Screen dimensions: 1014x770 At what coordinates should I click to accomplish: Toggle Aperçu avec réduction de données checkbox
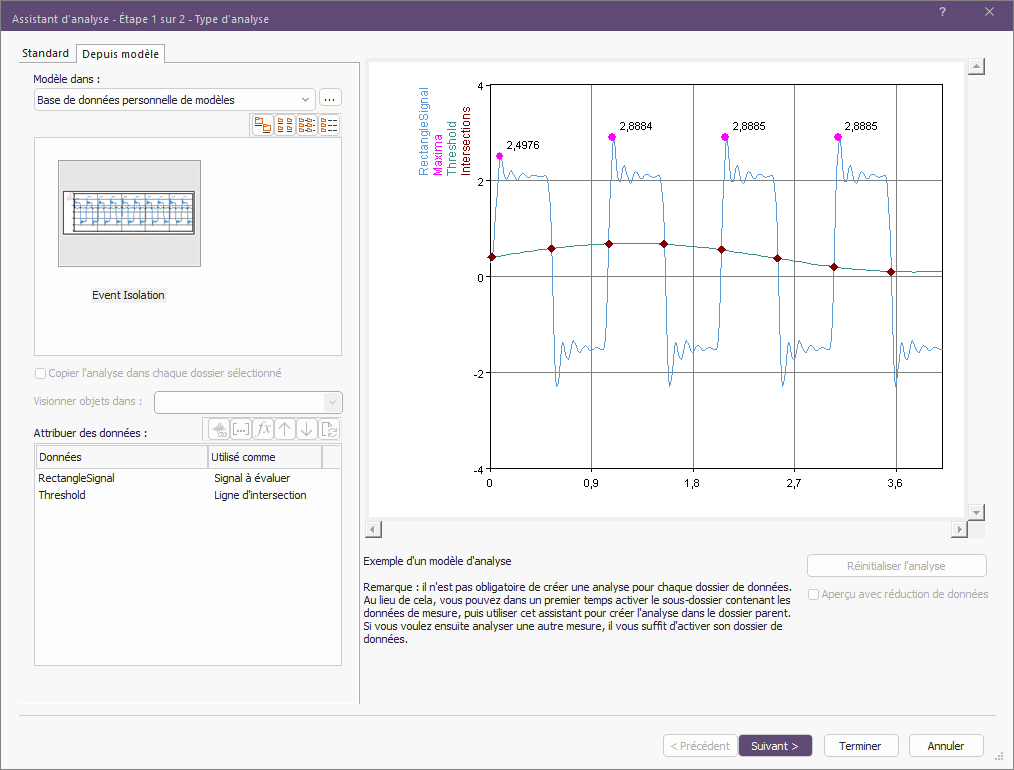click(x=813, y=594)
